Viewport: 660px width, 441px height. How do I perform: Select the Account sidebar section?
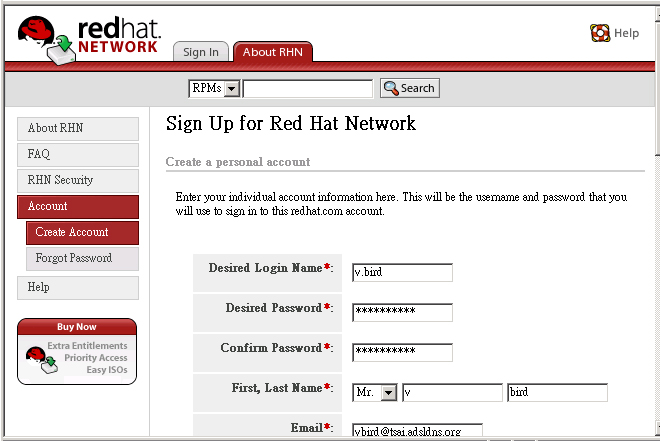coord(77,206)
